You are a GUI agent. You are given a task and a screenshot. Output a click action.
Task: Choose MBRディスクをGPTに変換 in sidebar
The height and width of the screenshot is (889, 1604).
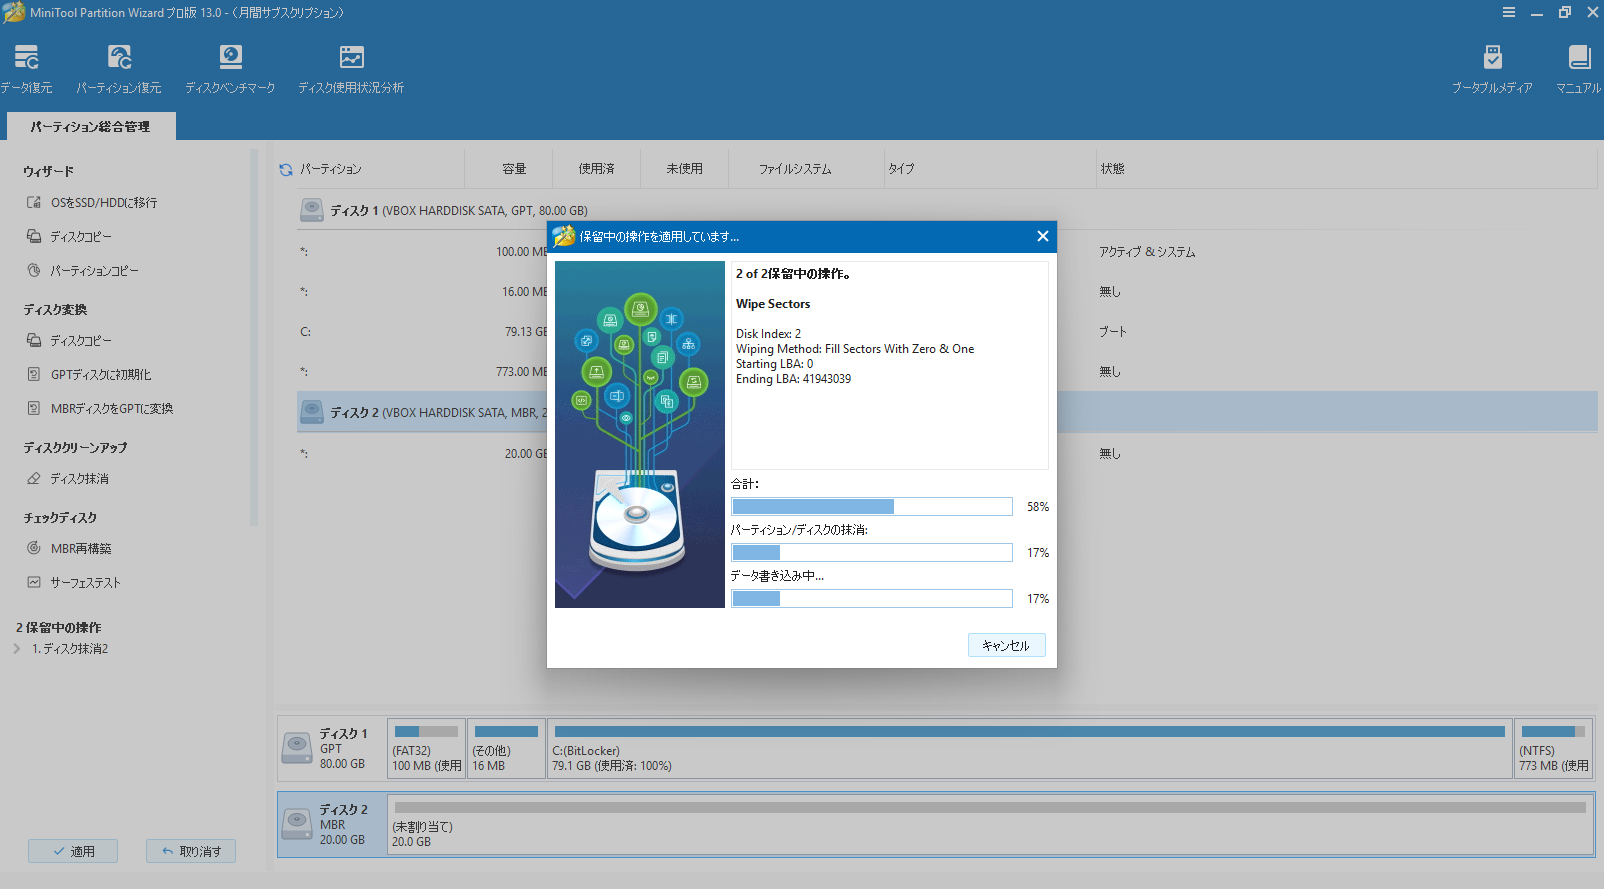coord(111,409)
